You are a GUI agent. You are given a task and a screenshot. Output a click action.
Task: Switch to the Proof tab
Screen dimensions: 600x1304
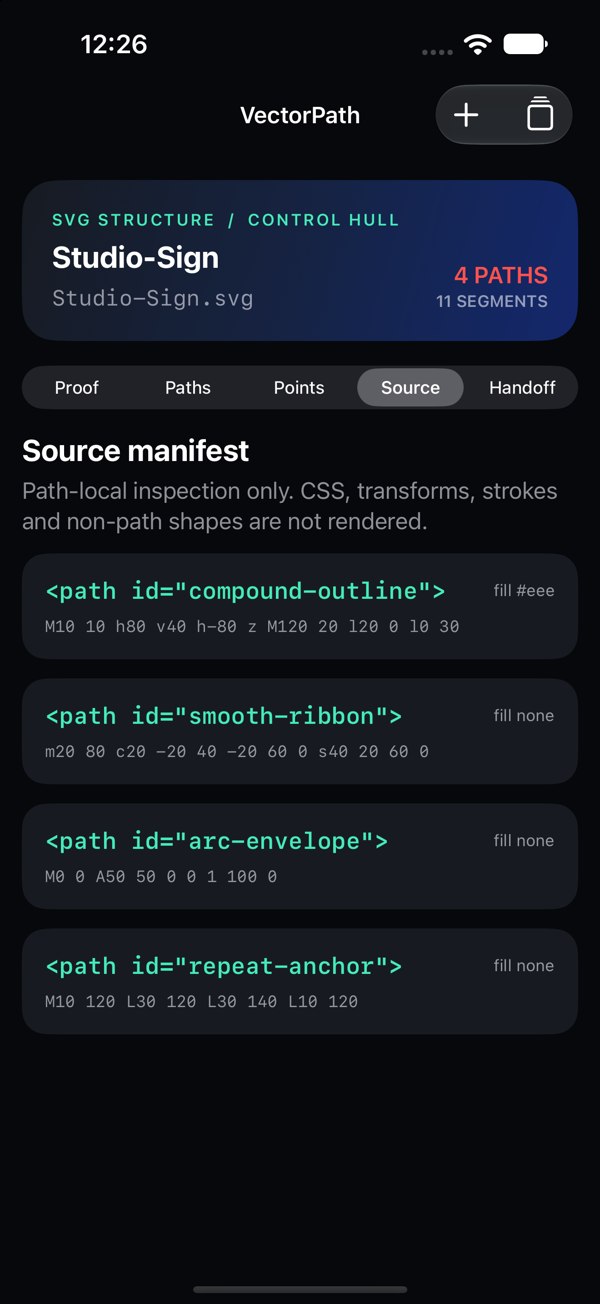click(77, 388)
